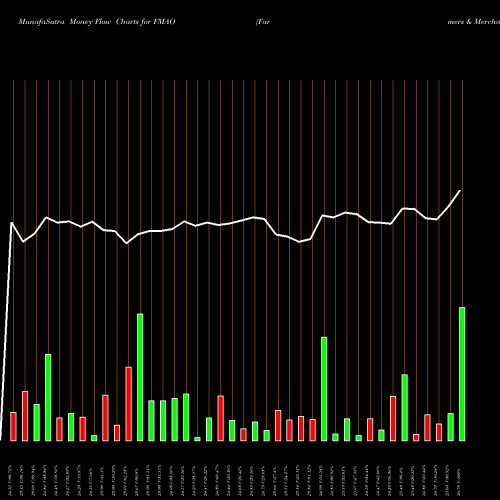Click the 'mers & Mercha' text at the top right
The width and height of the screenshot is (500, 500).
474,22
